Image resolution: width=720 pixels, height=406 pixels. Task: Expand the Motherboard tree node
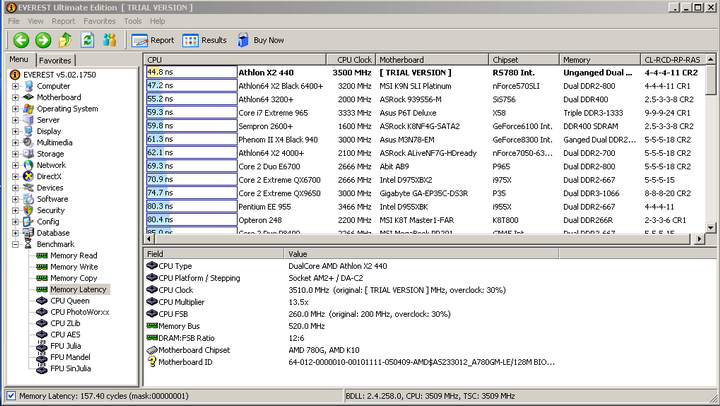(x=16, y=97)
